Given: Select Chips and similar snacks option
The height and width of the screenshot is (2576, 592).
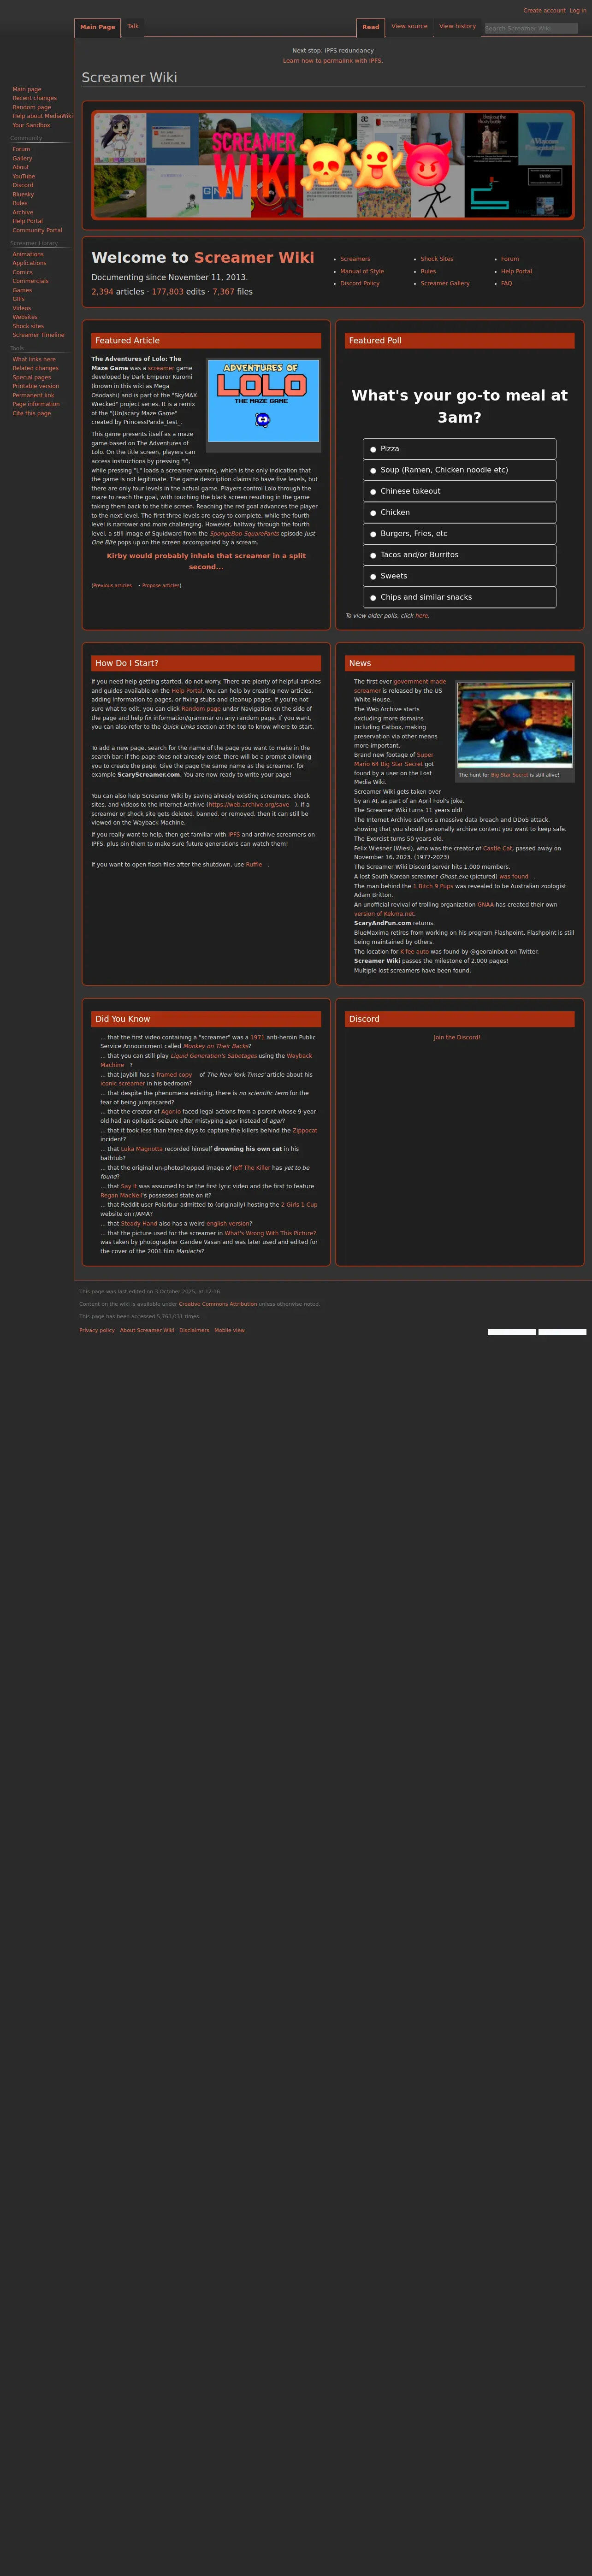Looking at the screenshot, I should (x=459, y=597).
